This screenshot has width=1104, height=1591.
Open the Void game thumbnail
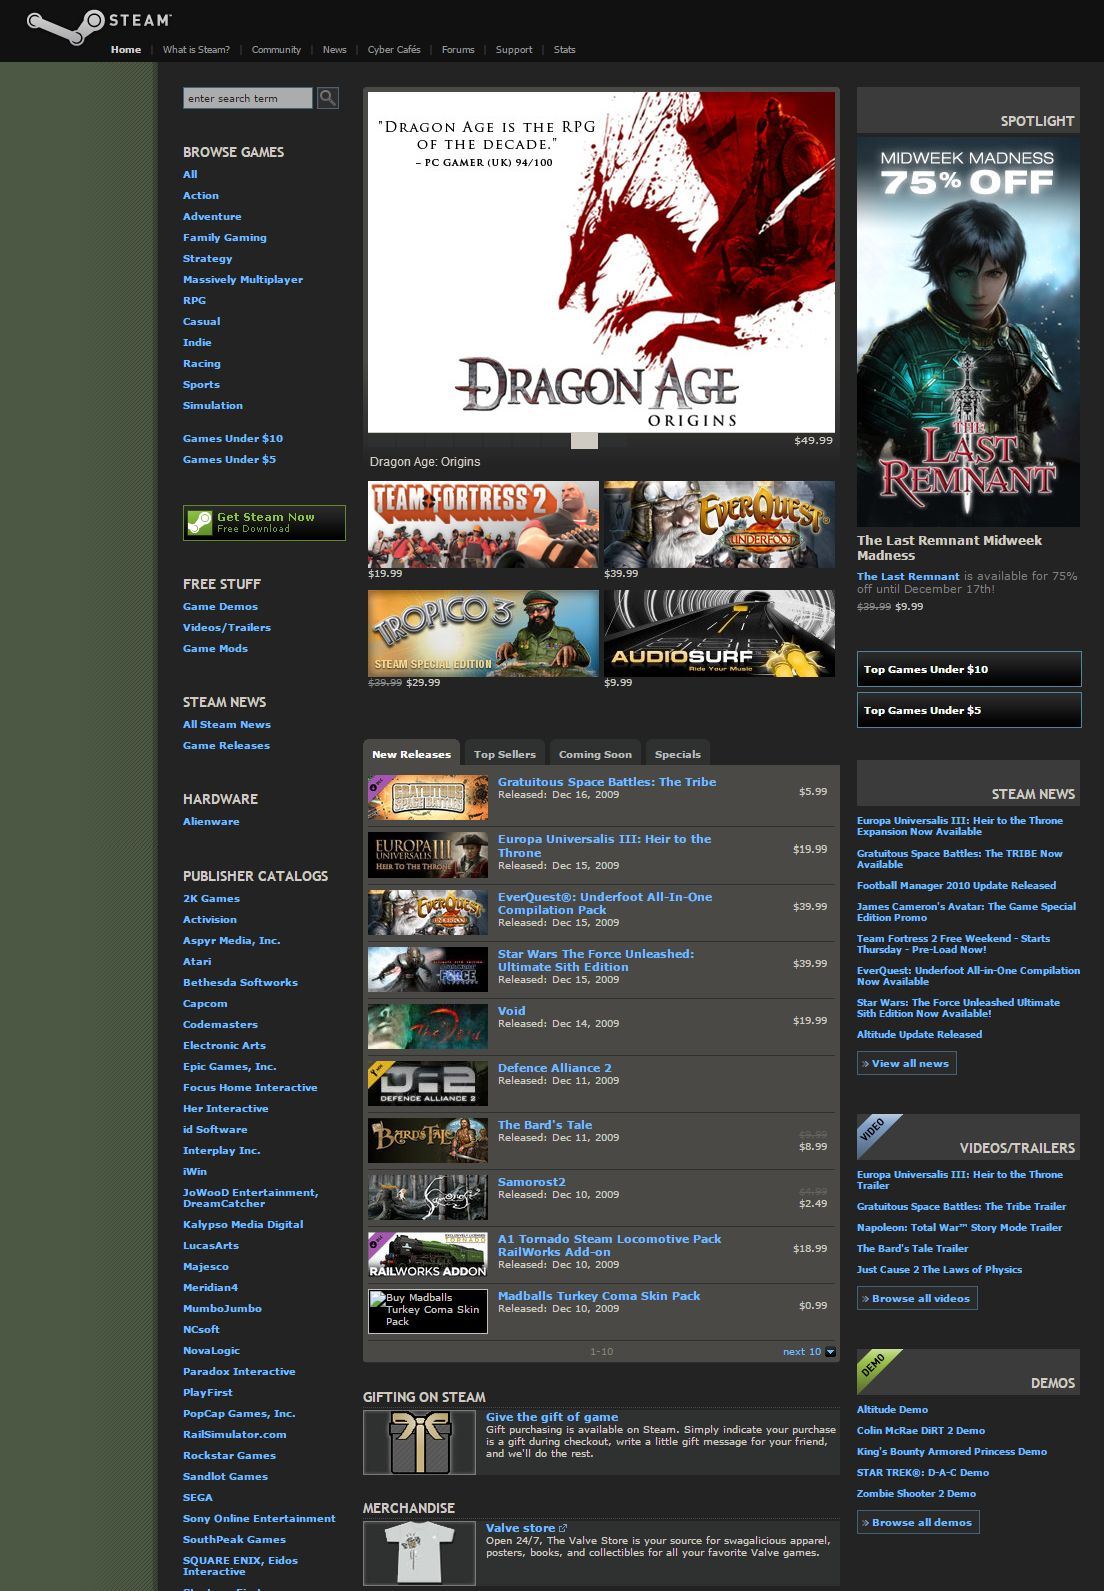pos(428,1026)
